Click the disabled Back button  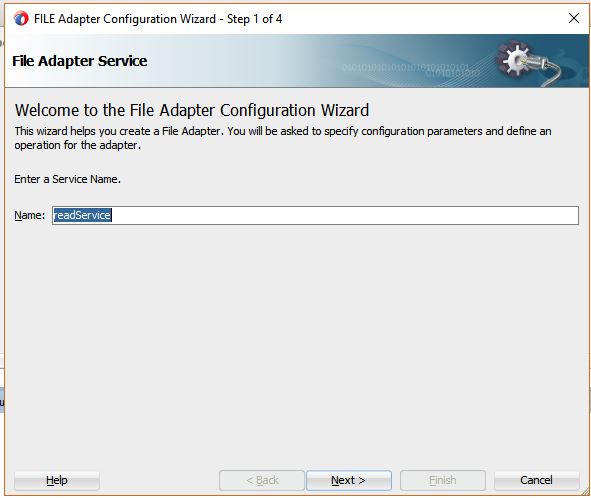[262, 480]
